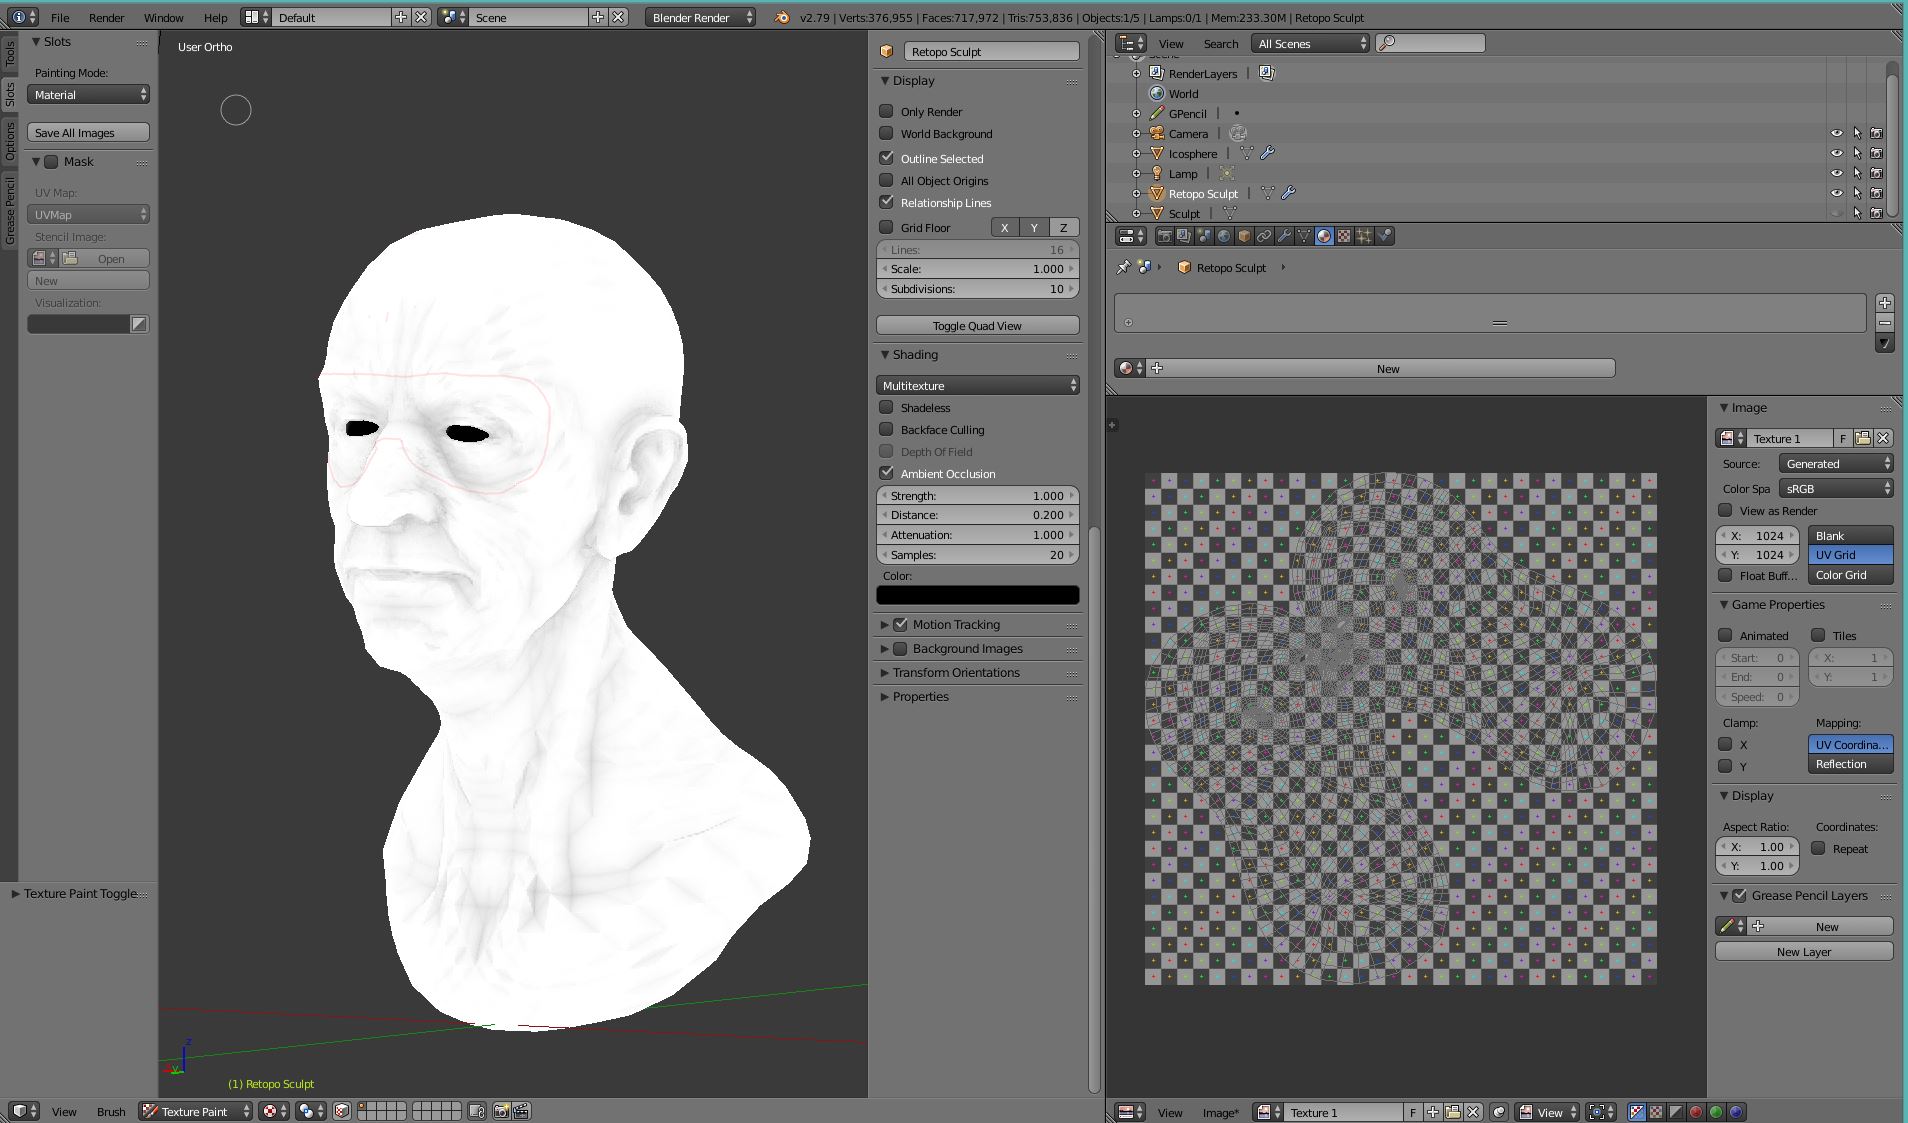Click the Toggle Quad View button
The height and width of the screenshot is (1123, 1908).
tap(977, 325)
